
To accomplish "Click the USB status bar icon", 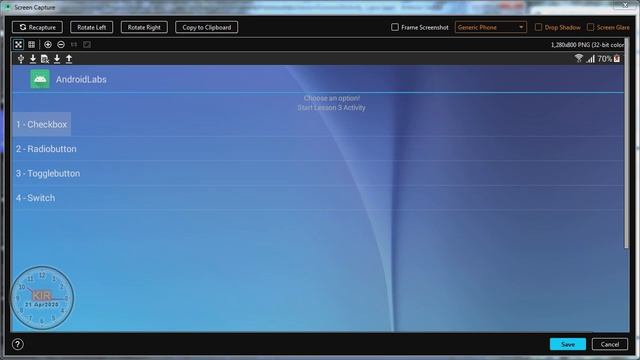I will 21,59.
